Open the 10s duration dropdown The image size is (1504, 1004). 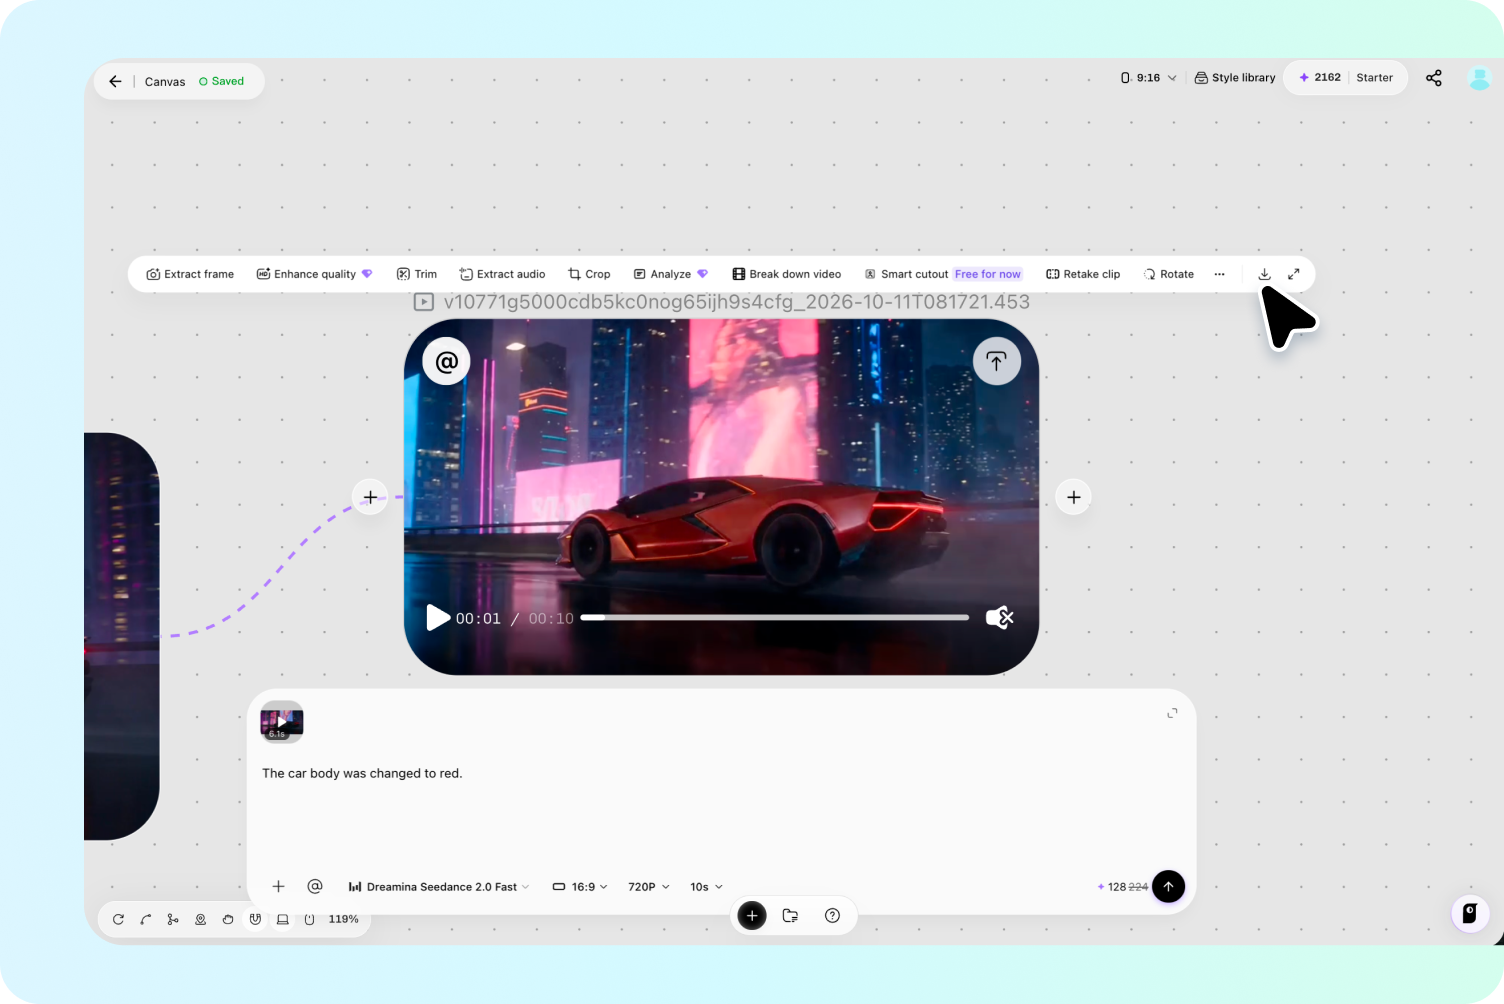coord(706,887)
